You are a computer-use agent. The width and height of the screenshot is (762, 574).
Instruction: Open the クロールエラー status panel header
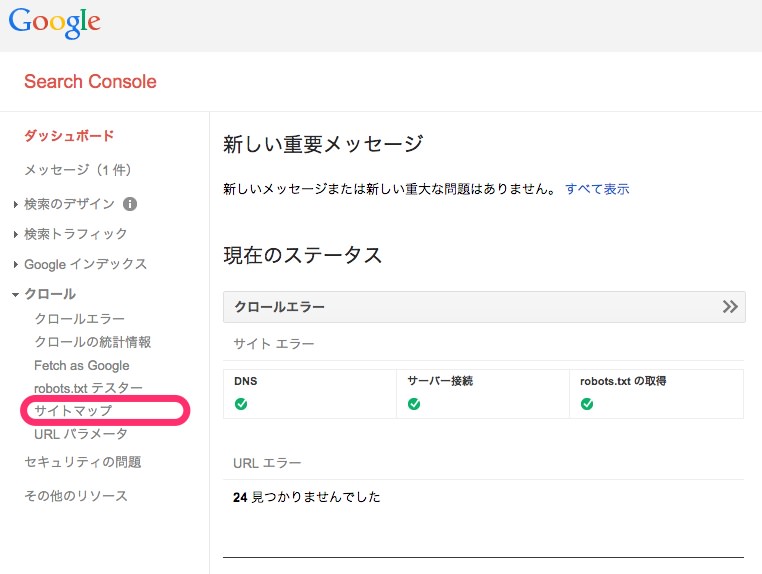pyautogui.click(x=484, y=307)
